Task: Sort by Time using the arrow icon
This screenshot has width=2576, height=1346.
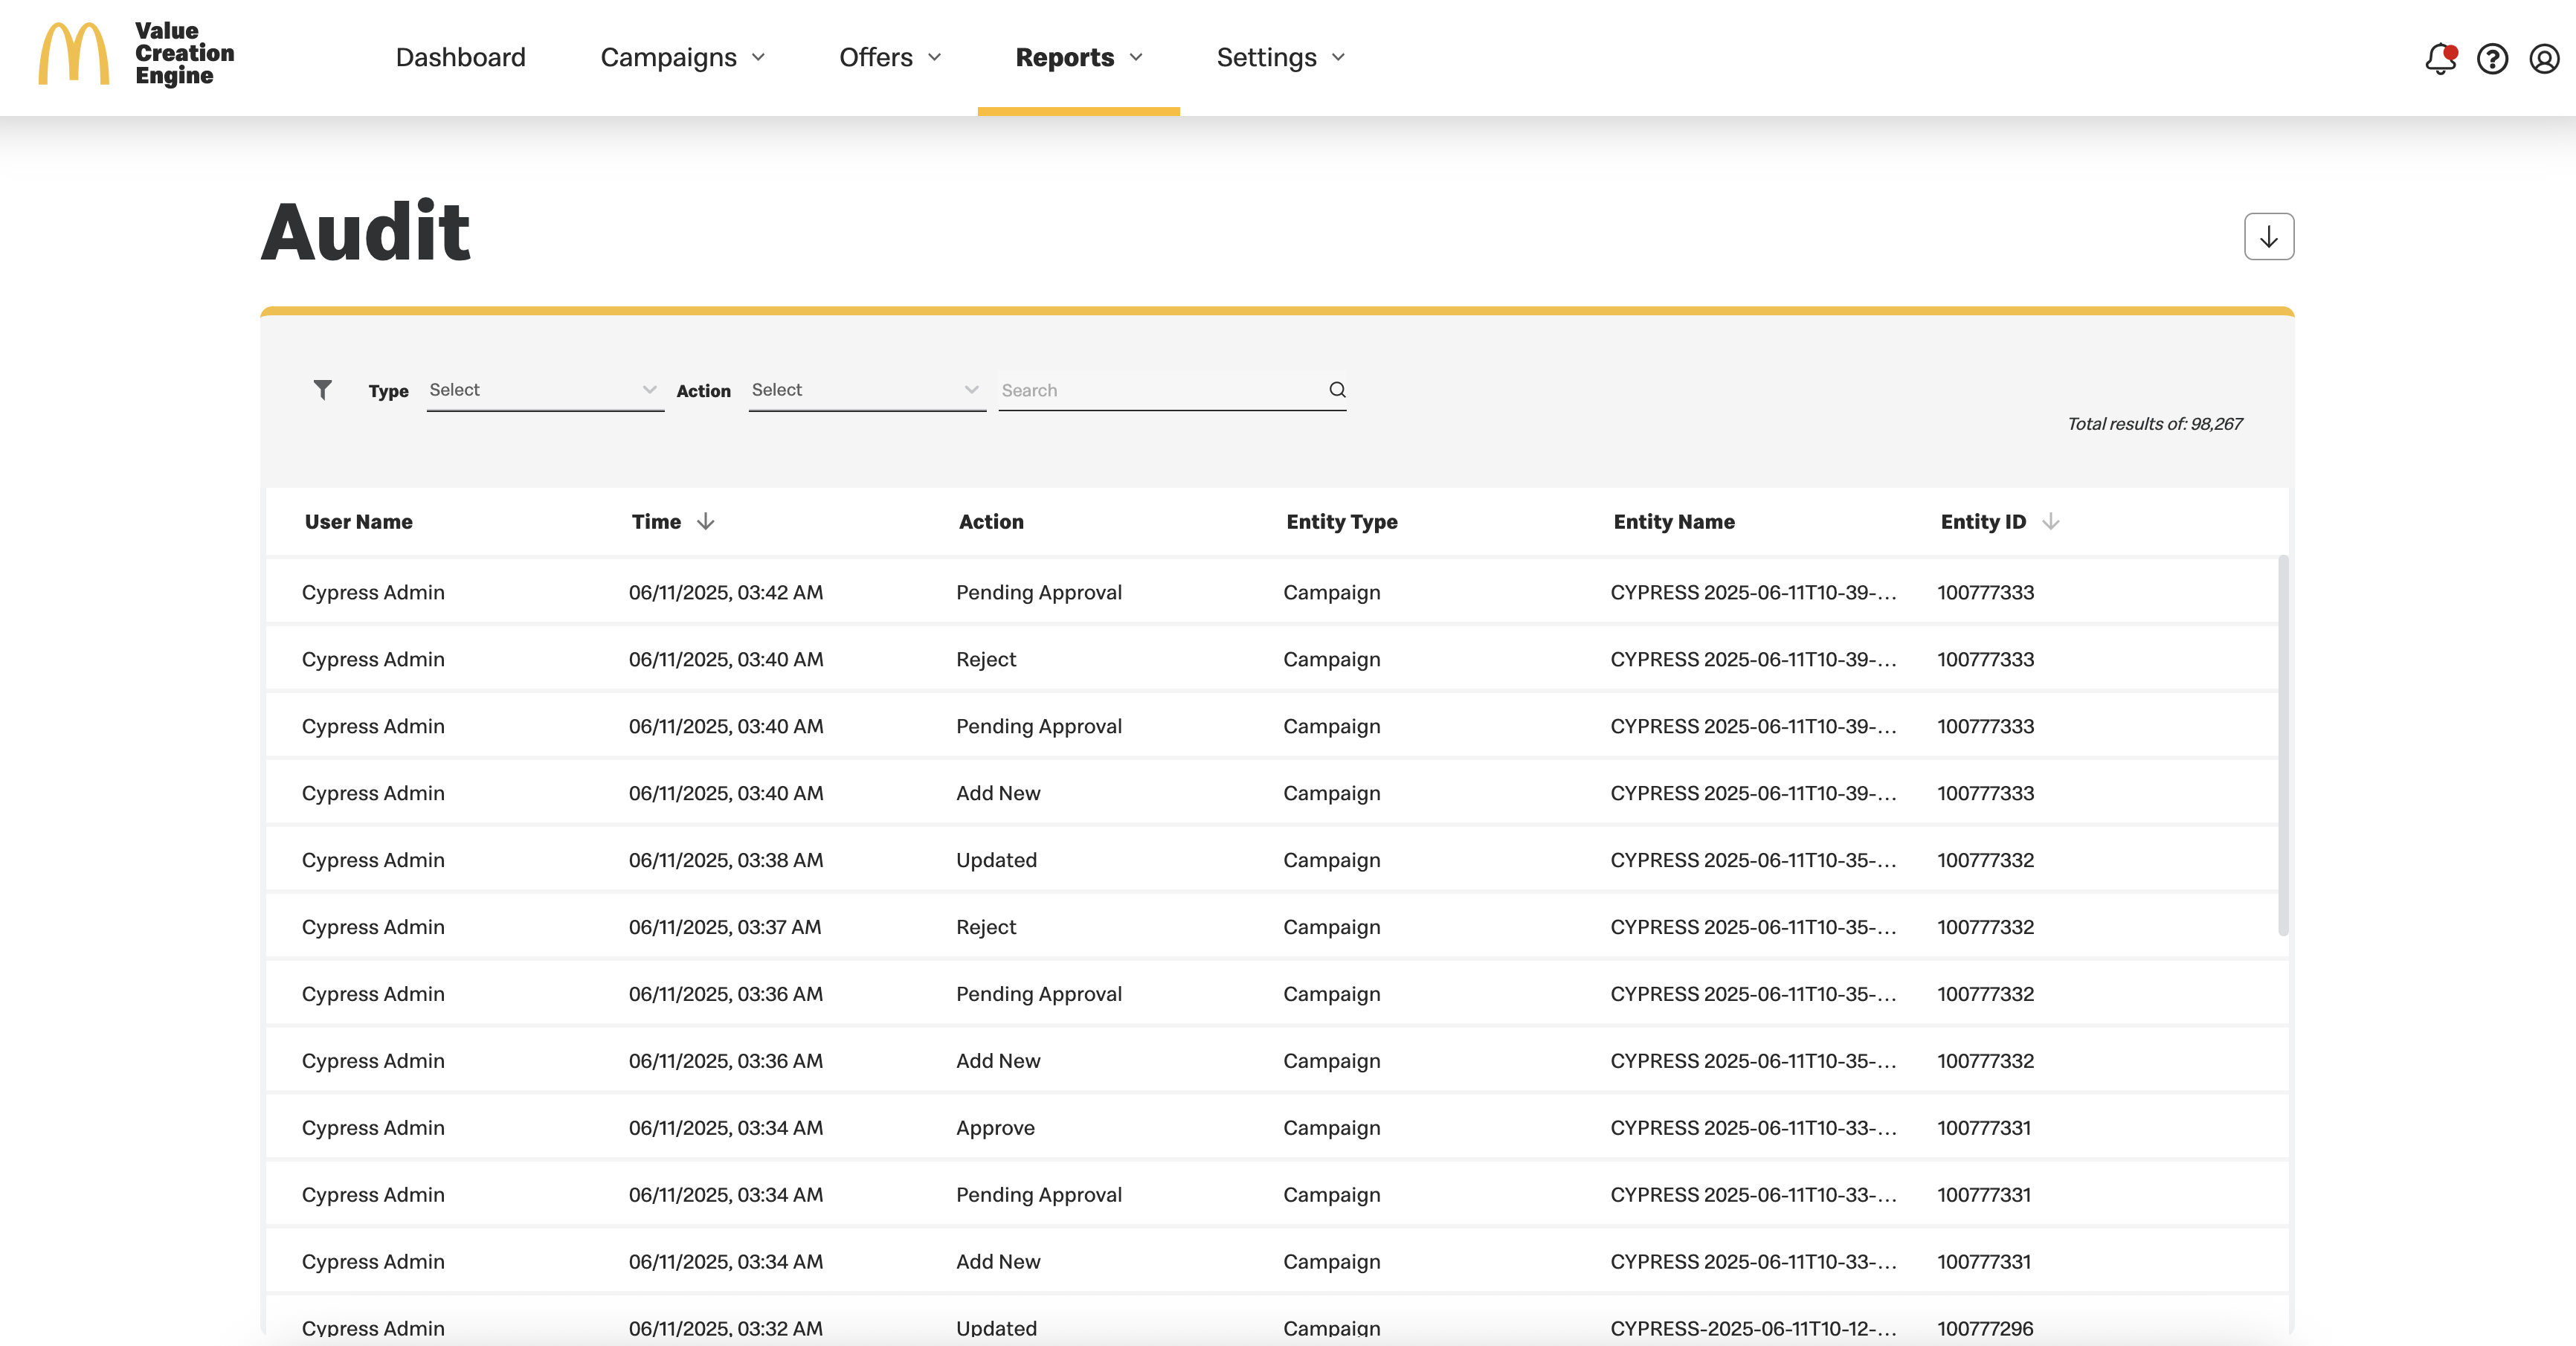Action: [x=706, y=521]
